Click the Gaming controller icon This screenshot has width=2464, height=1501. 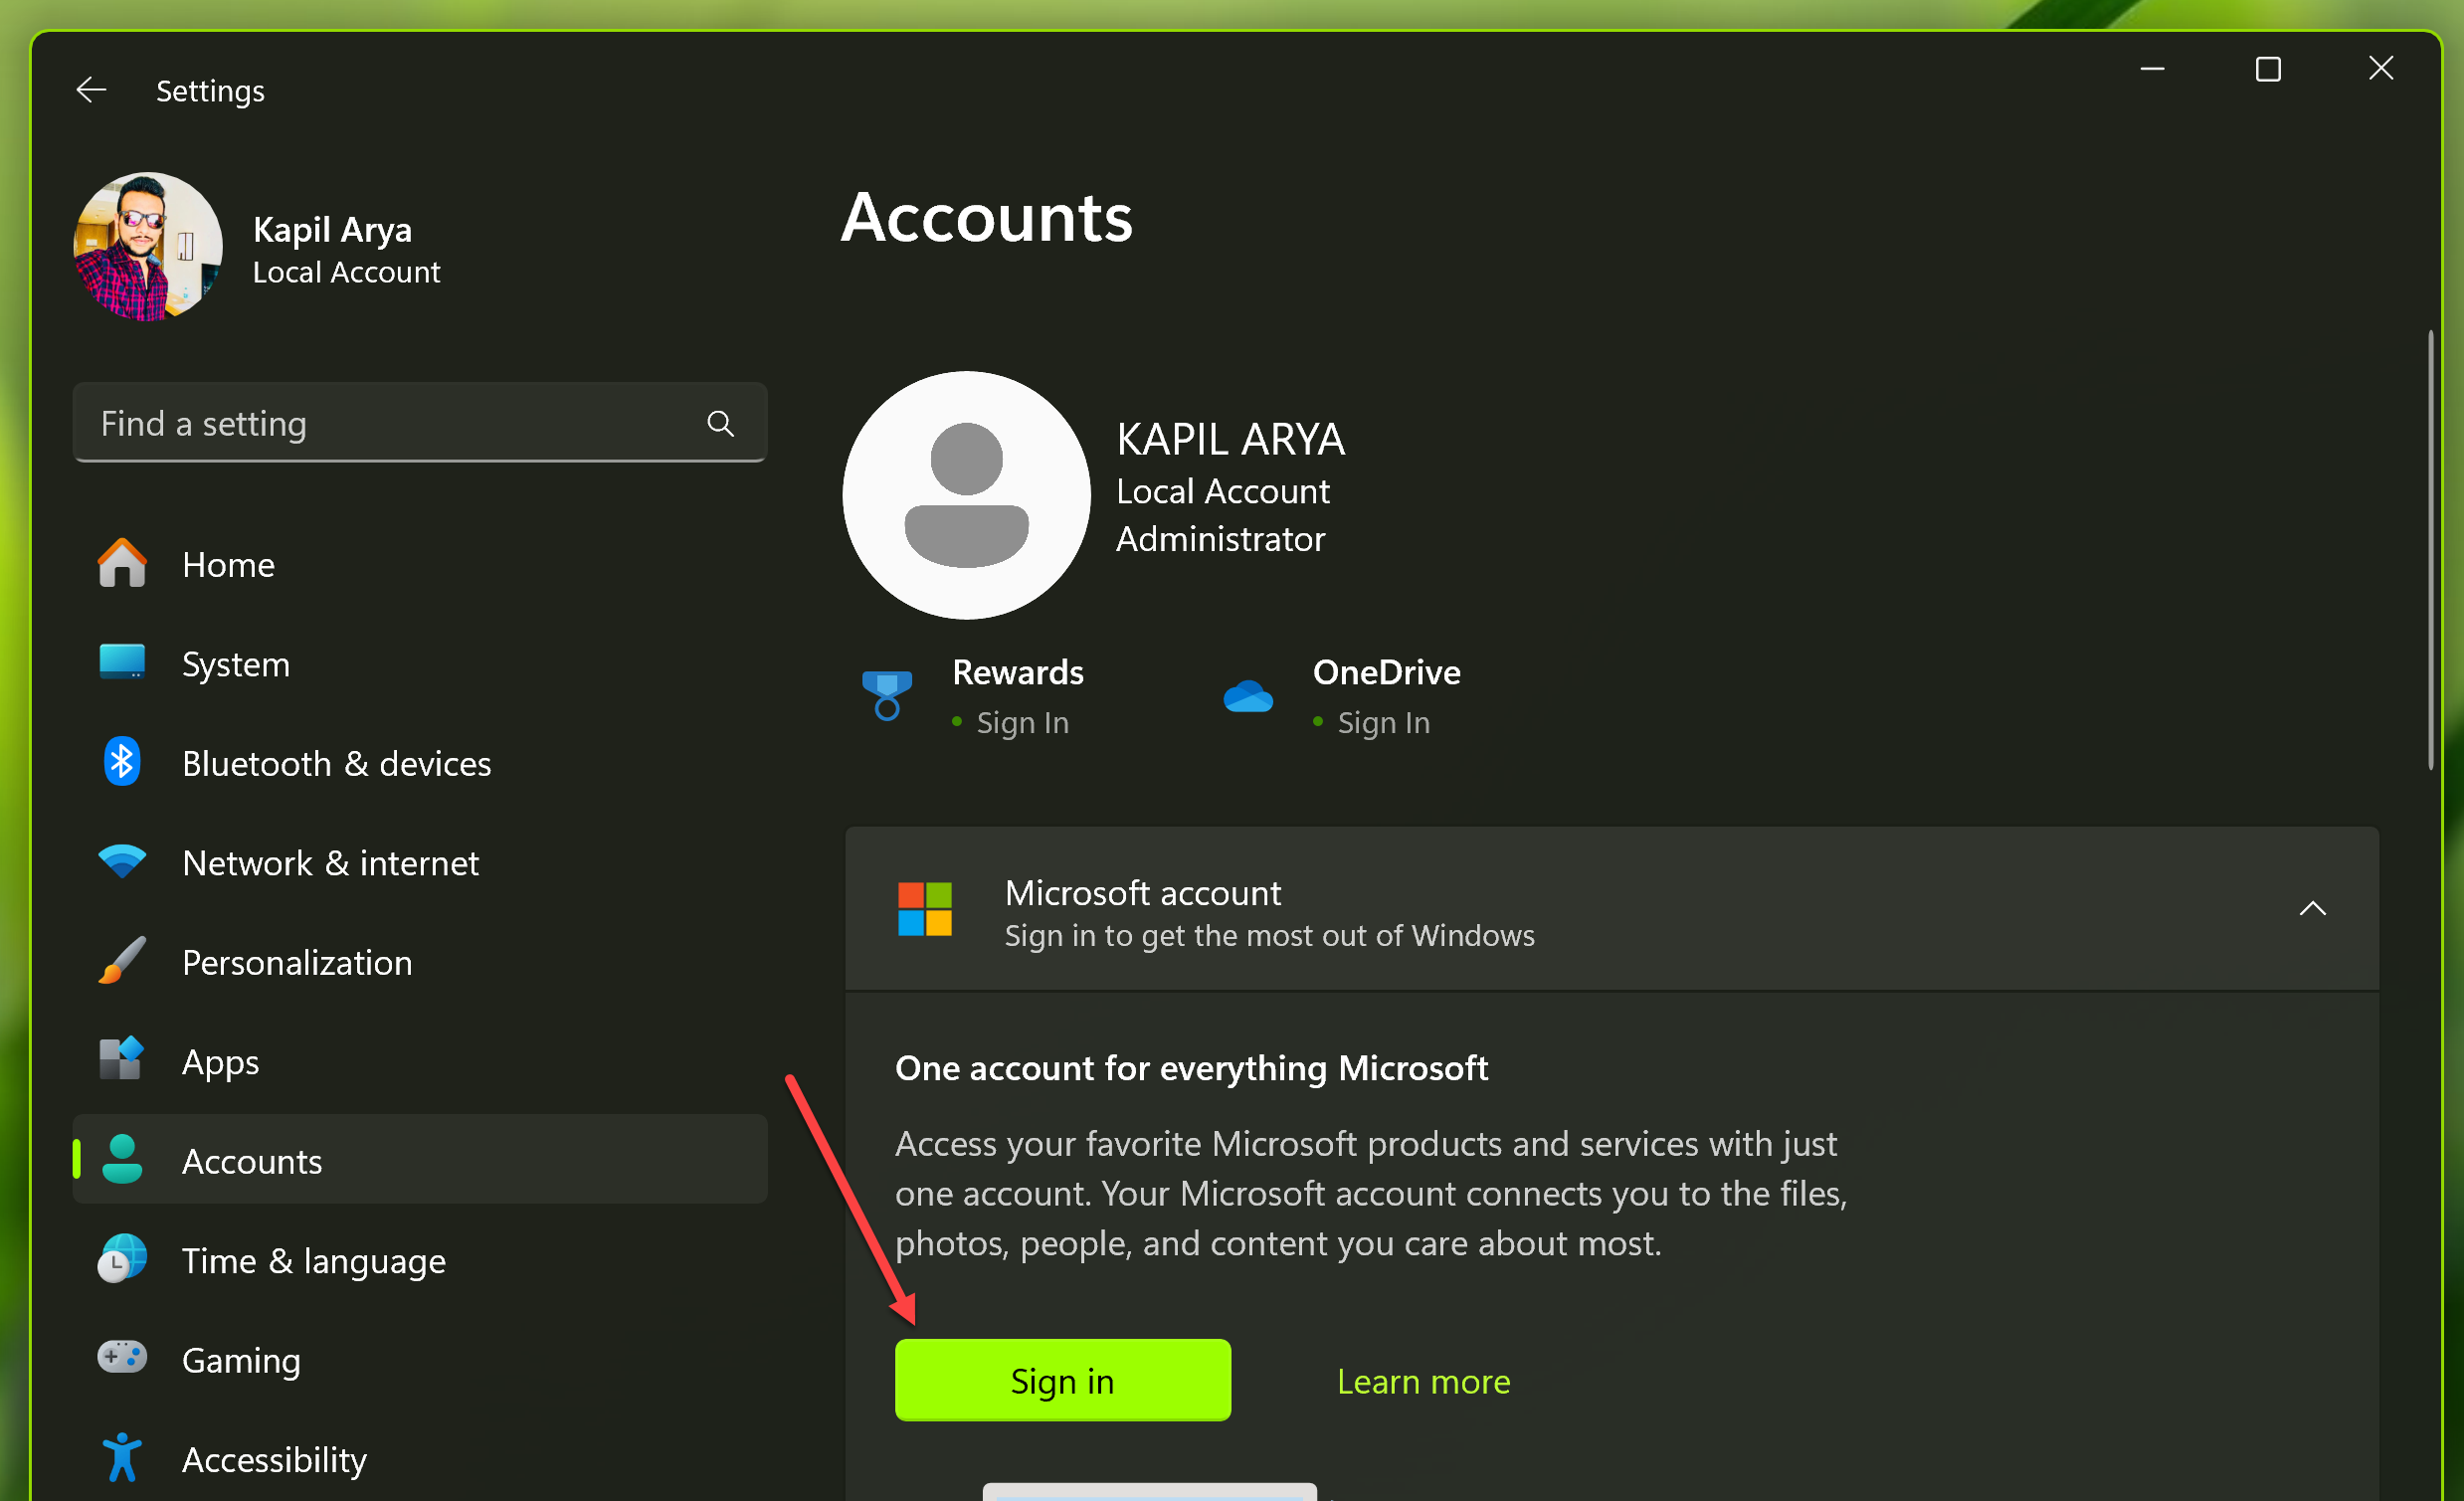(x=122, y=1358)
